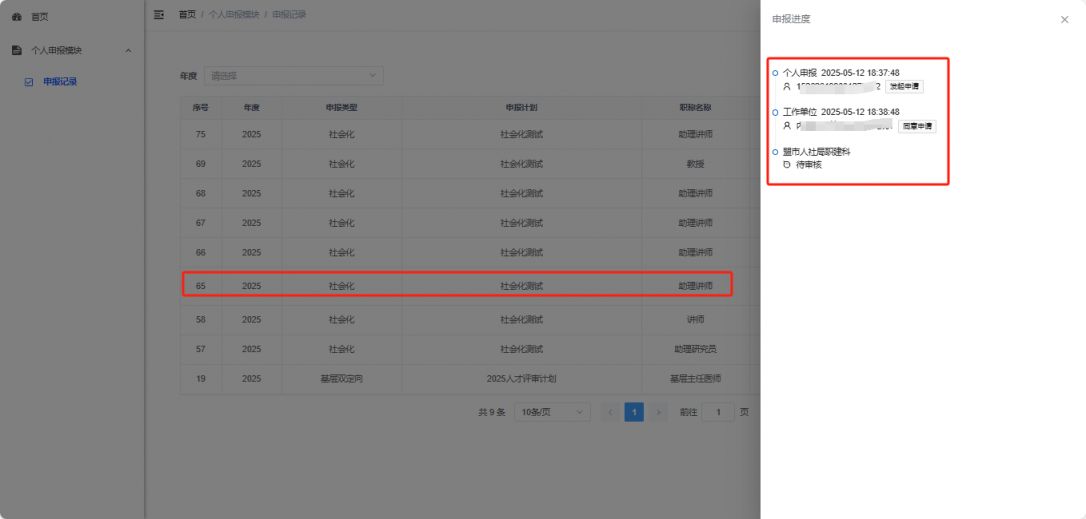Go to previous page with left arrow
Image resolution: width=1086 pixels, height=519 pixels.
coord(610,412)
